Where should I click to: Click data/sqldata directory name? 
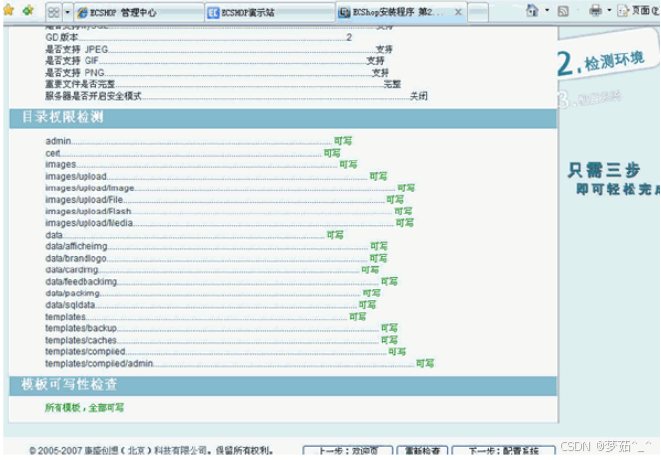[70, 305]
